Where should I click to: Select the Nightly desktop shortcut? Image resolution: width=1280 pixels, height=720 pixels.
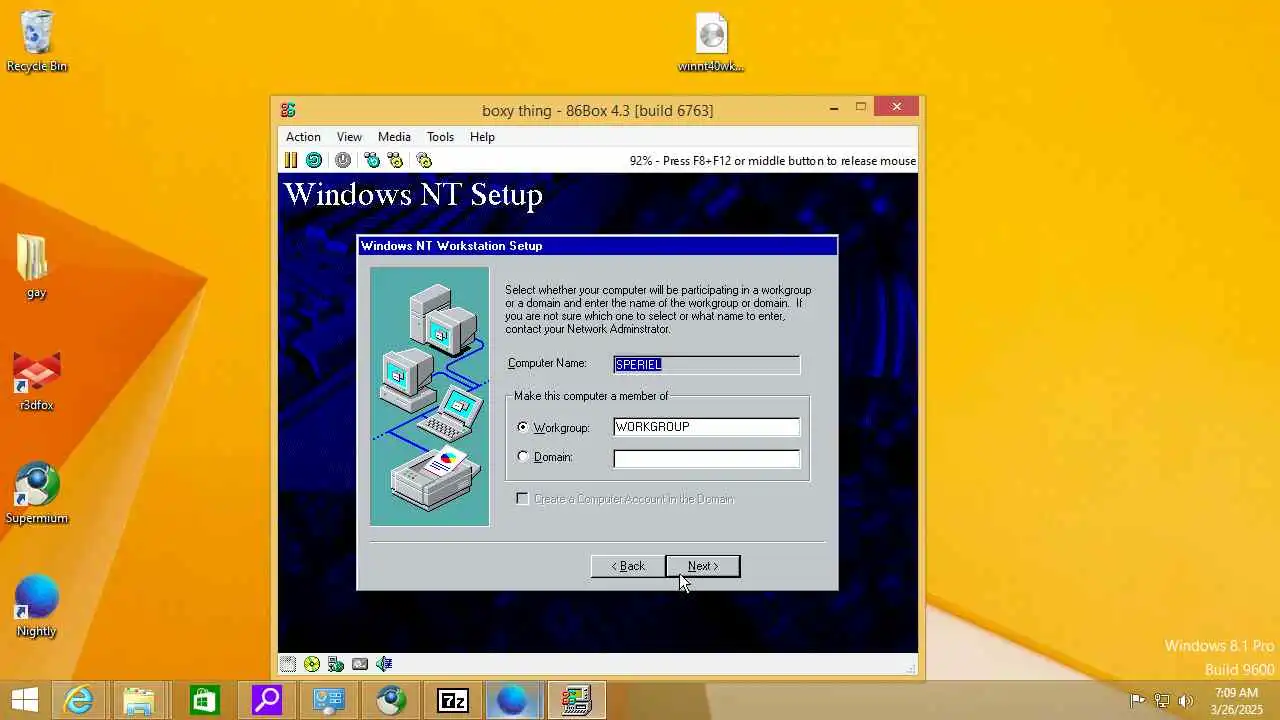pyautogui.click(x=37, y=606)
